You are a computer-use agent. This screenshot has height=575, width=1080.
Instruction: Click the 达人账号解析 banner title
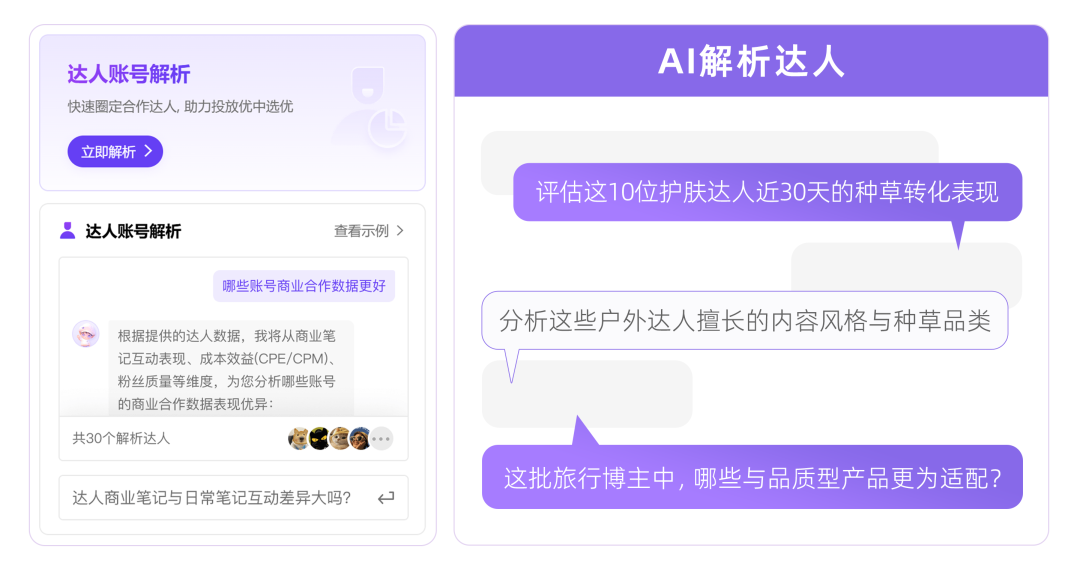pos(129,75)
